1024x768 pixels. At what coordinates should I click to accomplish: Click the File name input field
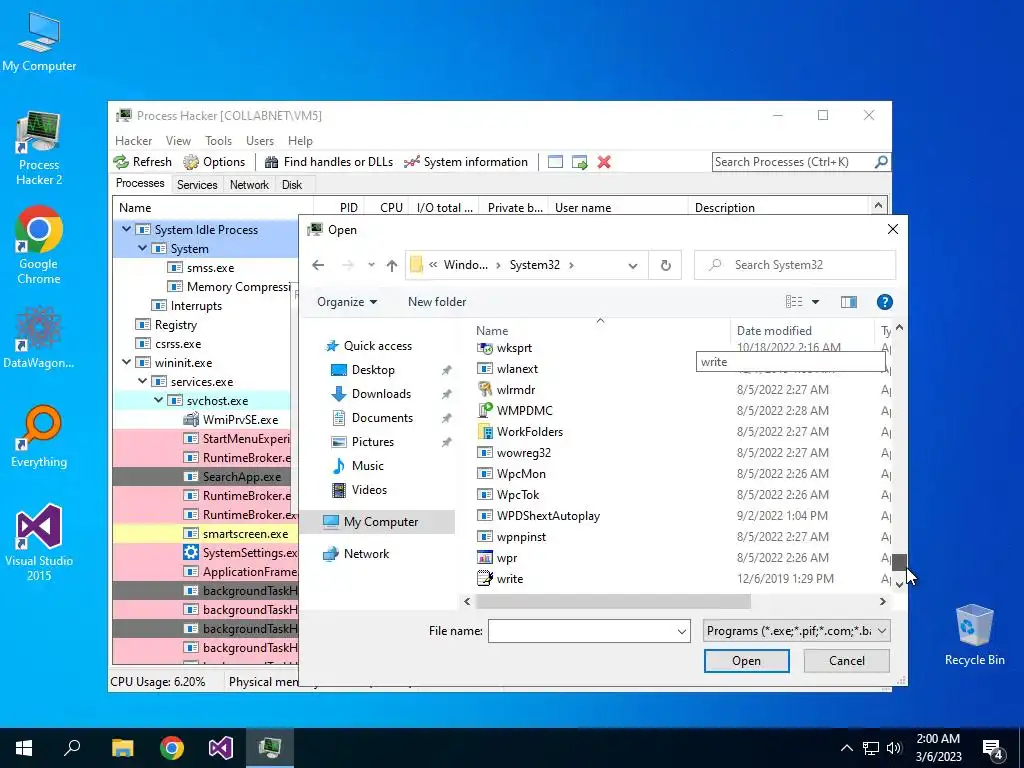point(582,632)
